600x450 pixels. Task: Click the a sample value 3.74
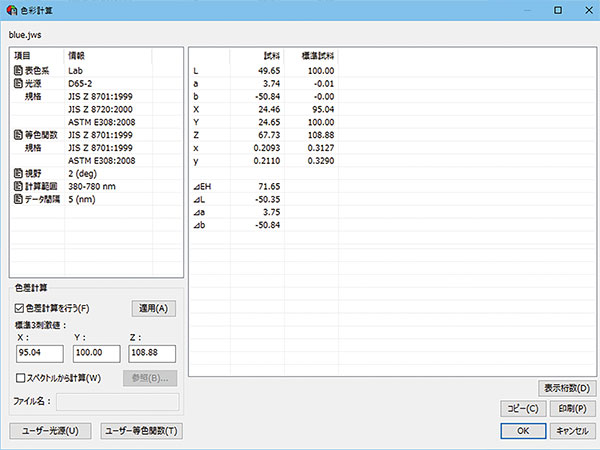click(x=271, y=83)
